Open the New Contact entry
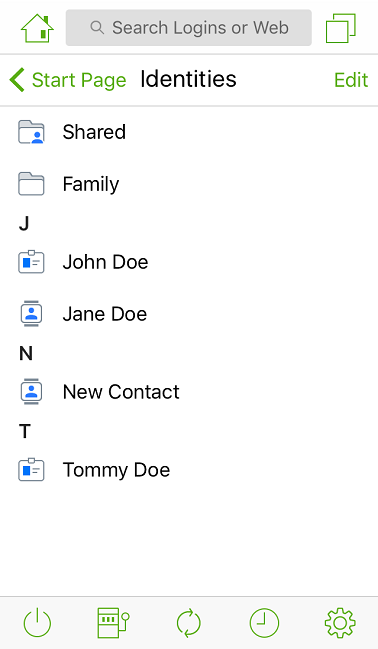Screen dimensions: 378x649 click(x=189, y=392)
